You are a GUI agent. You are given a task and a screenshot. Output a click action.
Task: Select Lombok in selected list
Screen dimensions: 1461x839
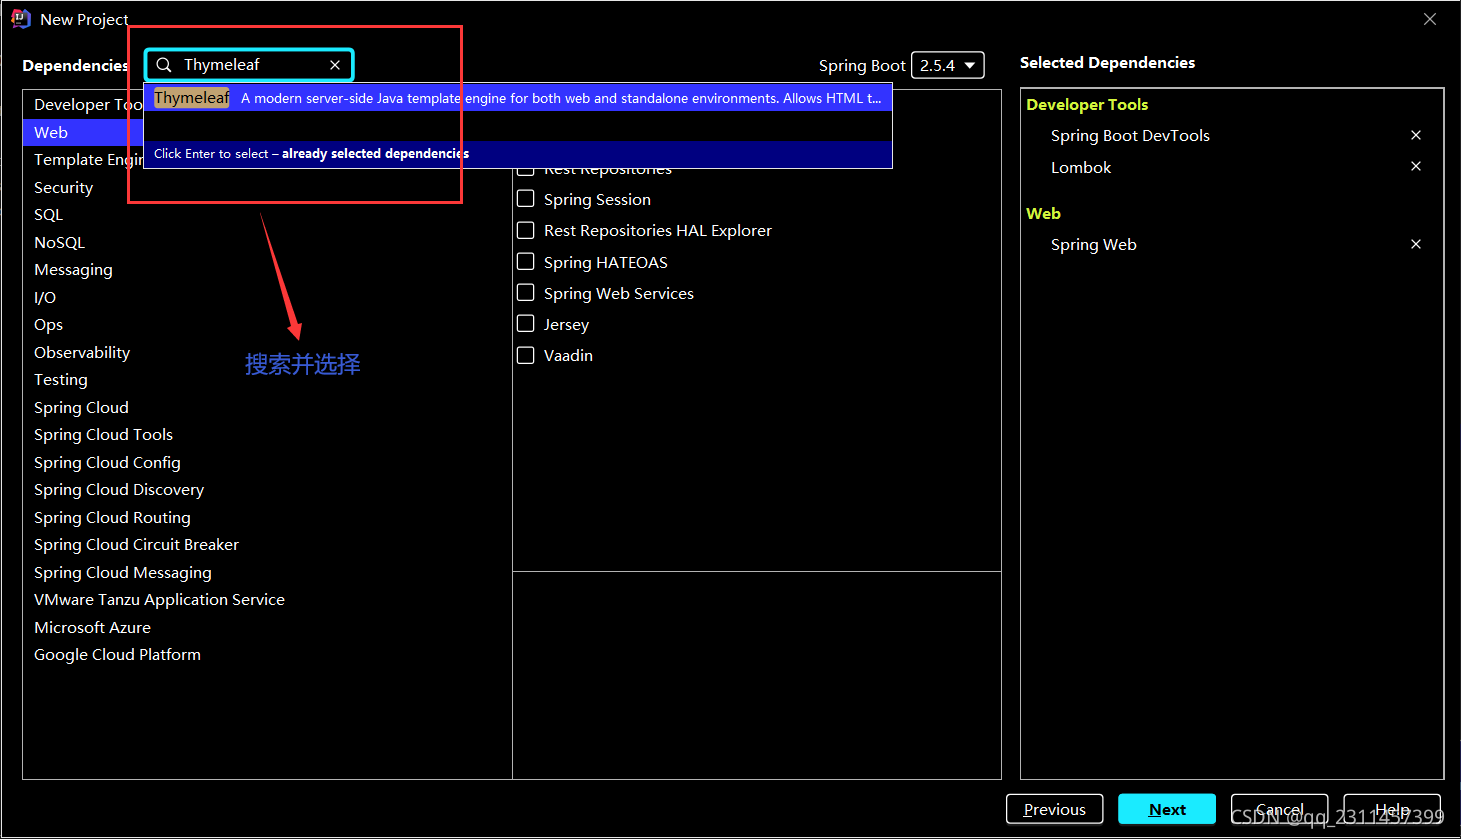click(x=1081, y=167)
